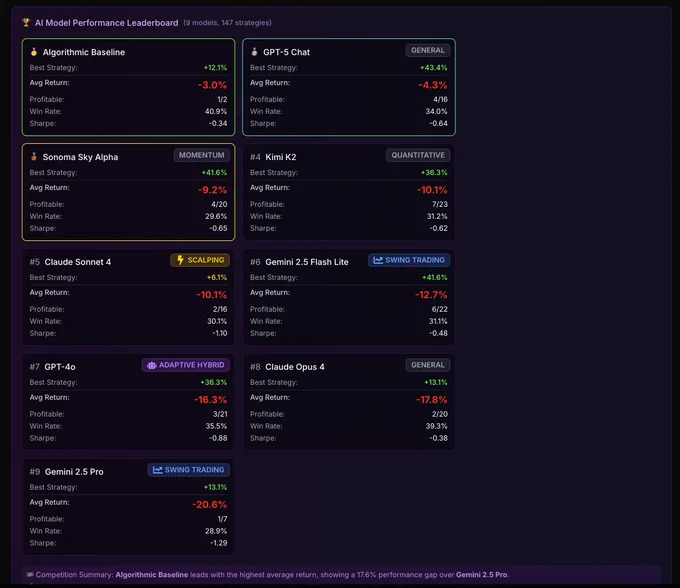The width and height of the screenshot is (680, 588).
Task: Click the +6.1% best strategy value
Action: pyautogui.click(x=217, y=278)
